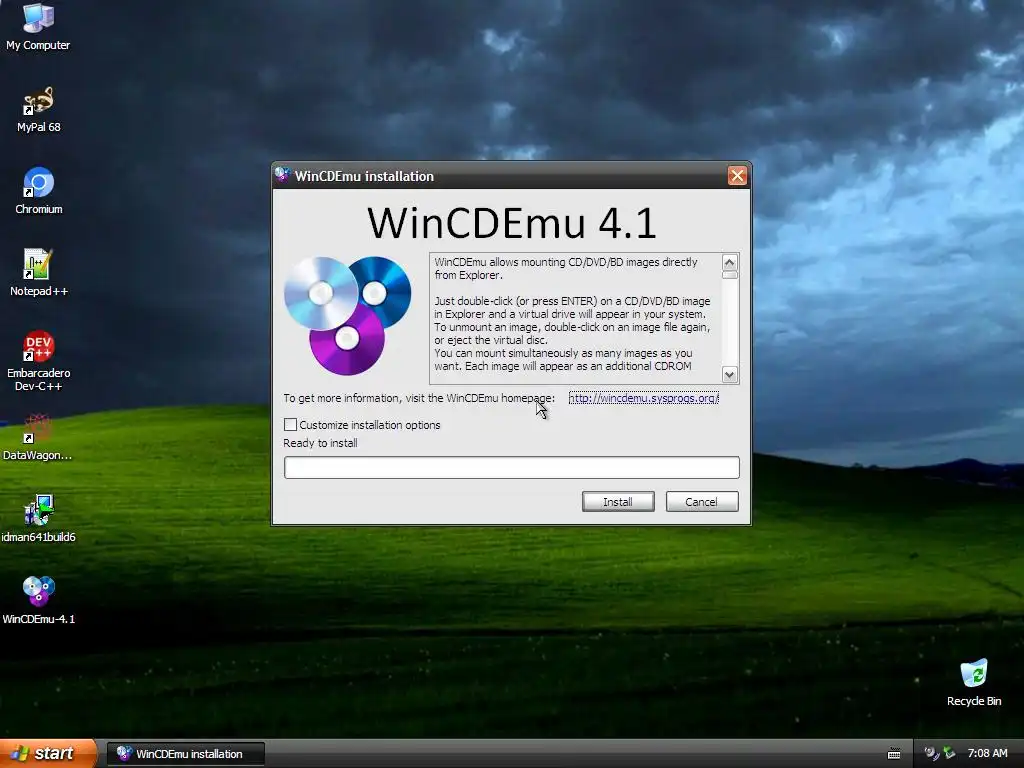Click the "WinCDEmu 4.1" heading
The width and height of the screenshot is (1024, 768).
(511, 223)
